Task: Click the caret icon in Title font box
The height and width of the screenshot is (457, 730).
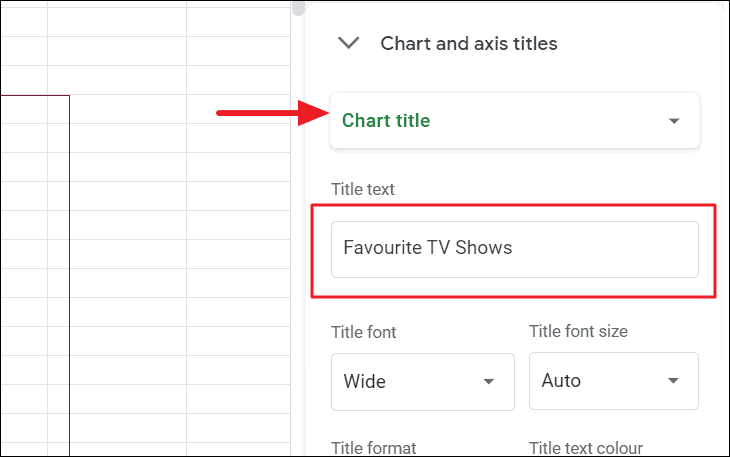Action: pyautogui.click(x=489, y=381)
